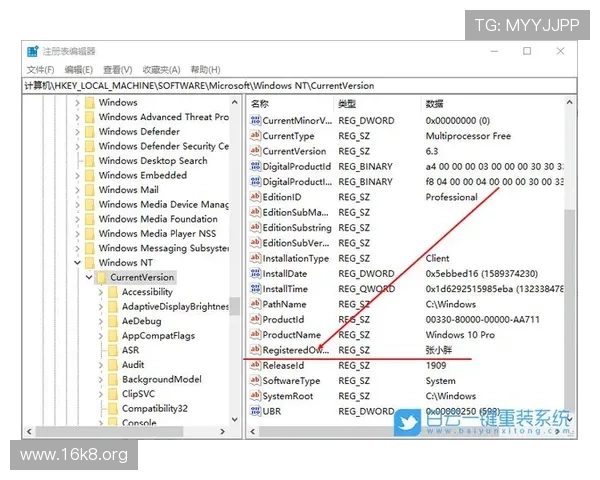This screenshot has height=480, width=600.
Task: Collapse the CurrentVersion tree node
Action: tap(88, 277)
